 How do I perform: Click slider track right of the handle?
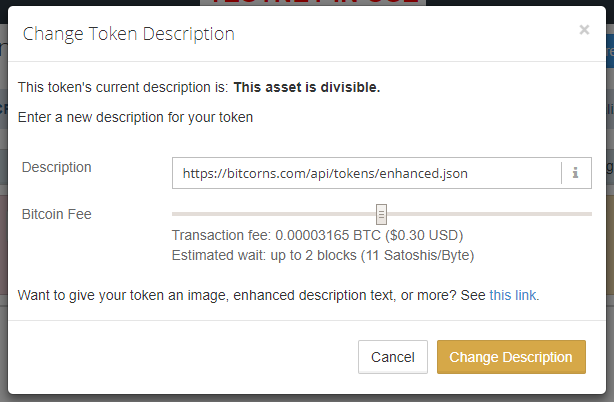pos(490,213)
